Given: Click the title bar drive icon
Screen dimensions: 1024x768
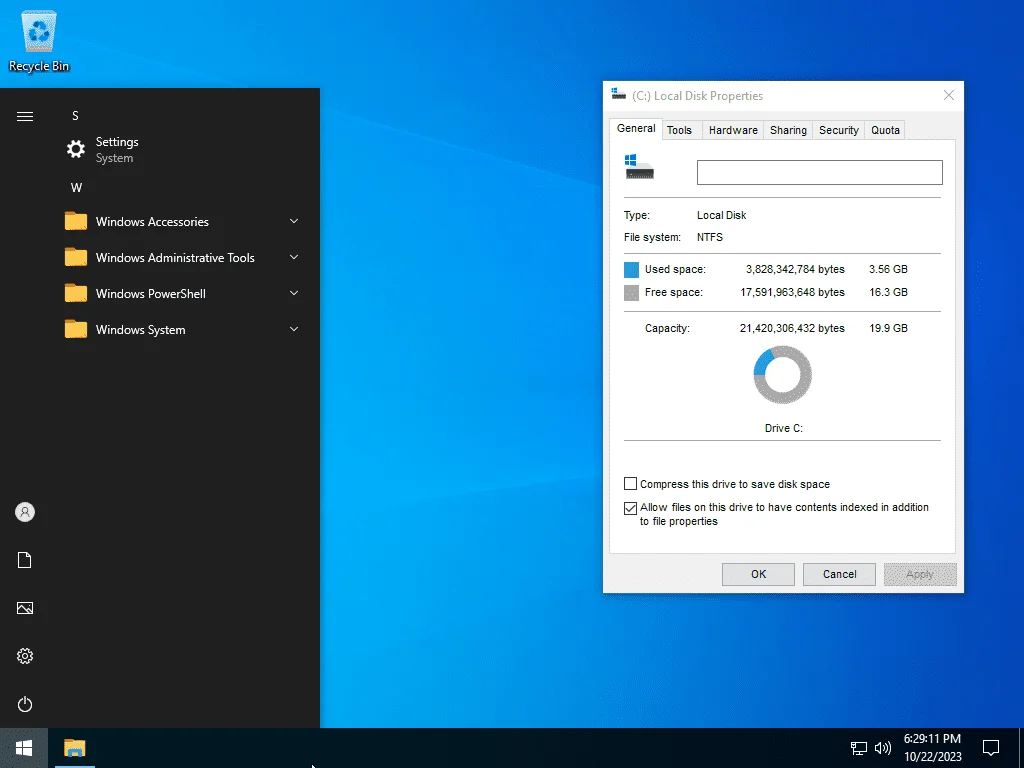Looking at the screenshot, I should [x=618, y=94].
